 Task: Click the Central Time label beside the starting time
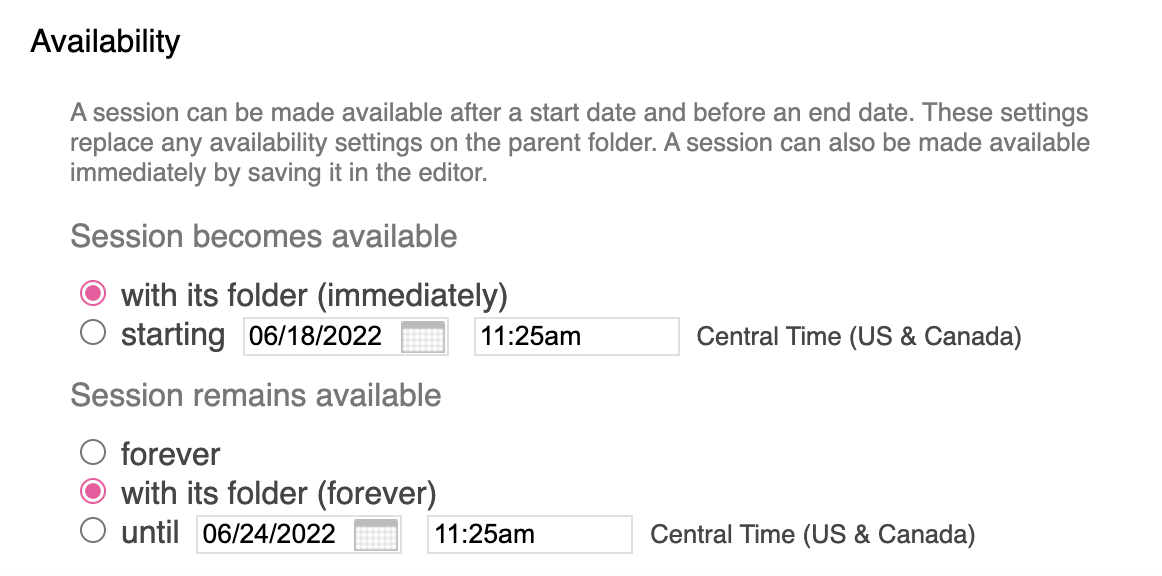pos(858,337)
